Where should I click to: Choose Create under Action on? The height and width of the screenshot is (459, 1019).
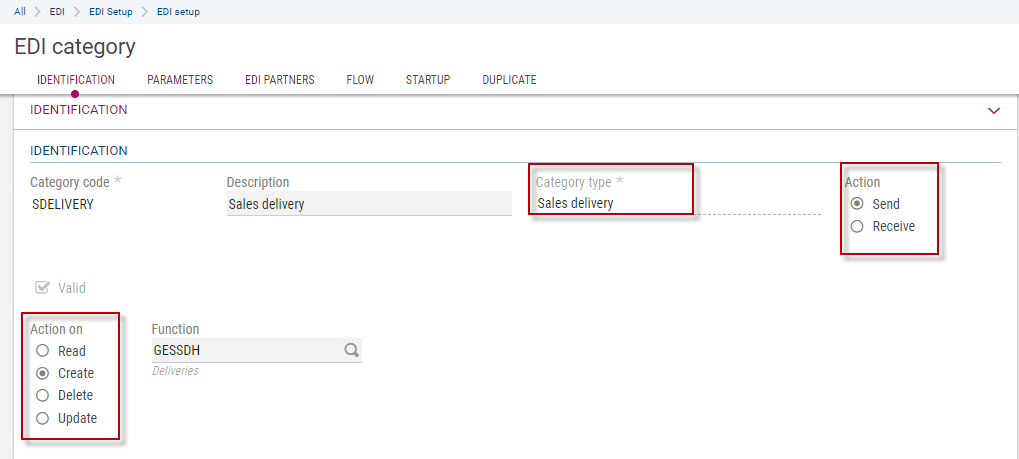click(42, 373)
